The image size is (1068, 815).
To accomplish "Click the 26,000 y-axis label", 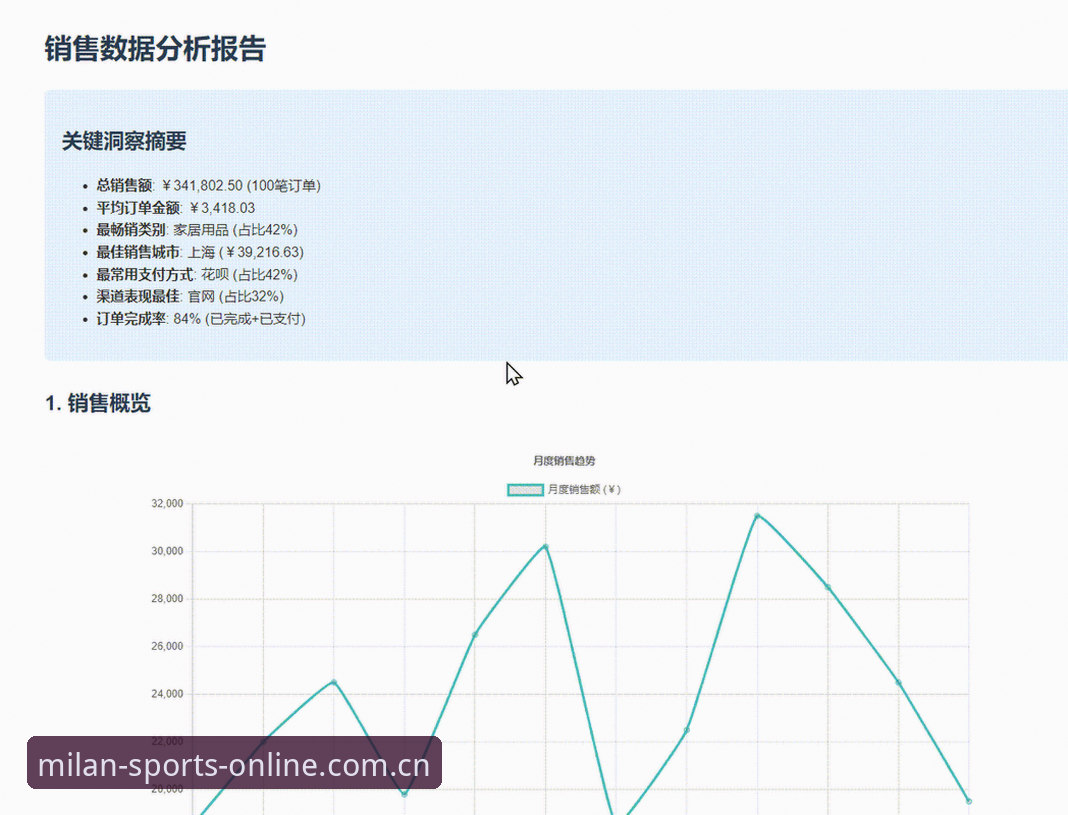I will tap(167, 646).
